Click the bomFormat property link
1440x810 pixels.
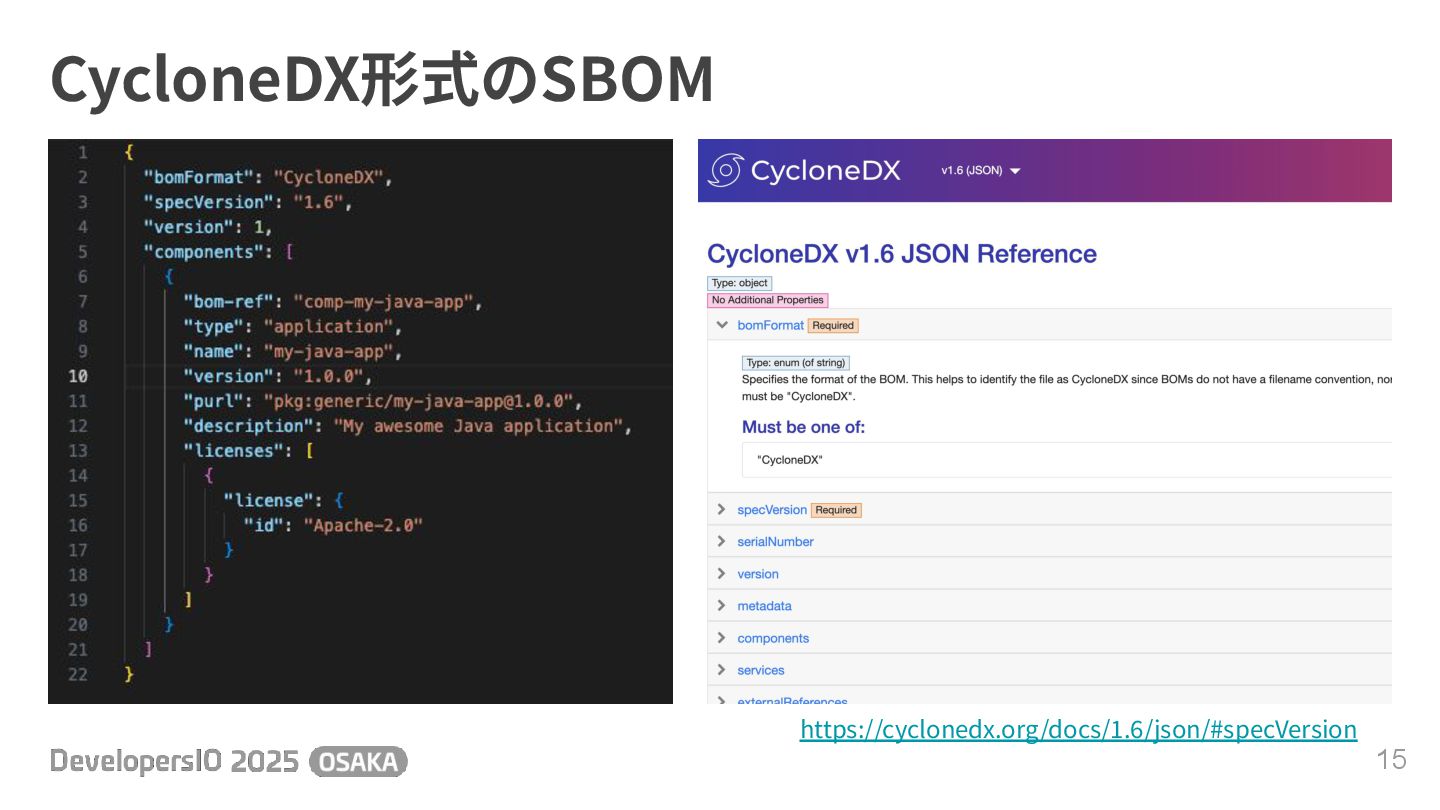(770, 325)
